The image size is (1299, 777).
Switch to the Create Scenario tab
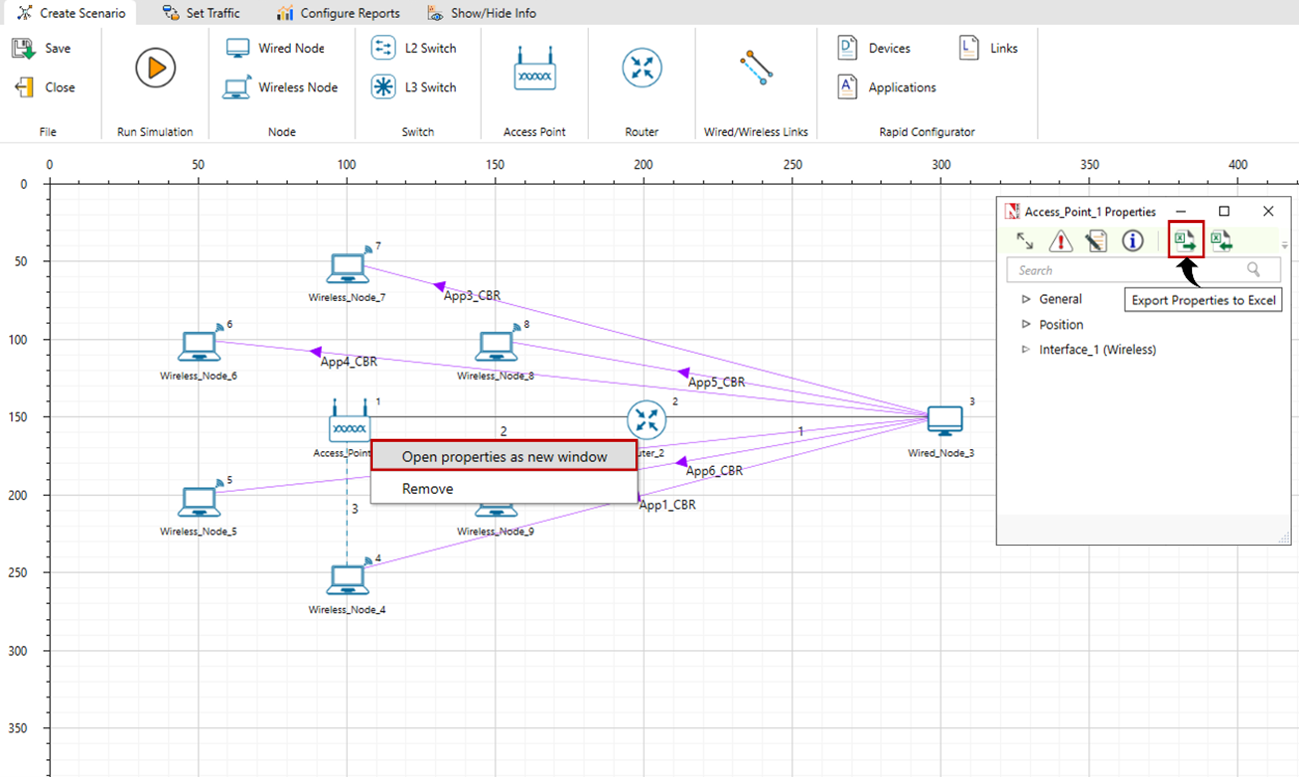point(71,13)
